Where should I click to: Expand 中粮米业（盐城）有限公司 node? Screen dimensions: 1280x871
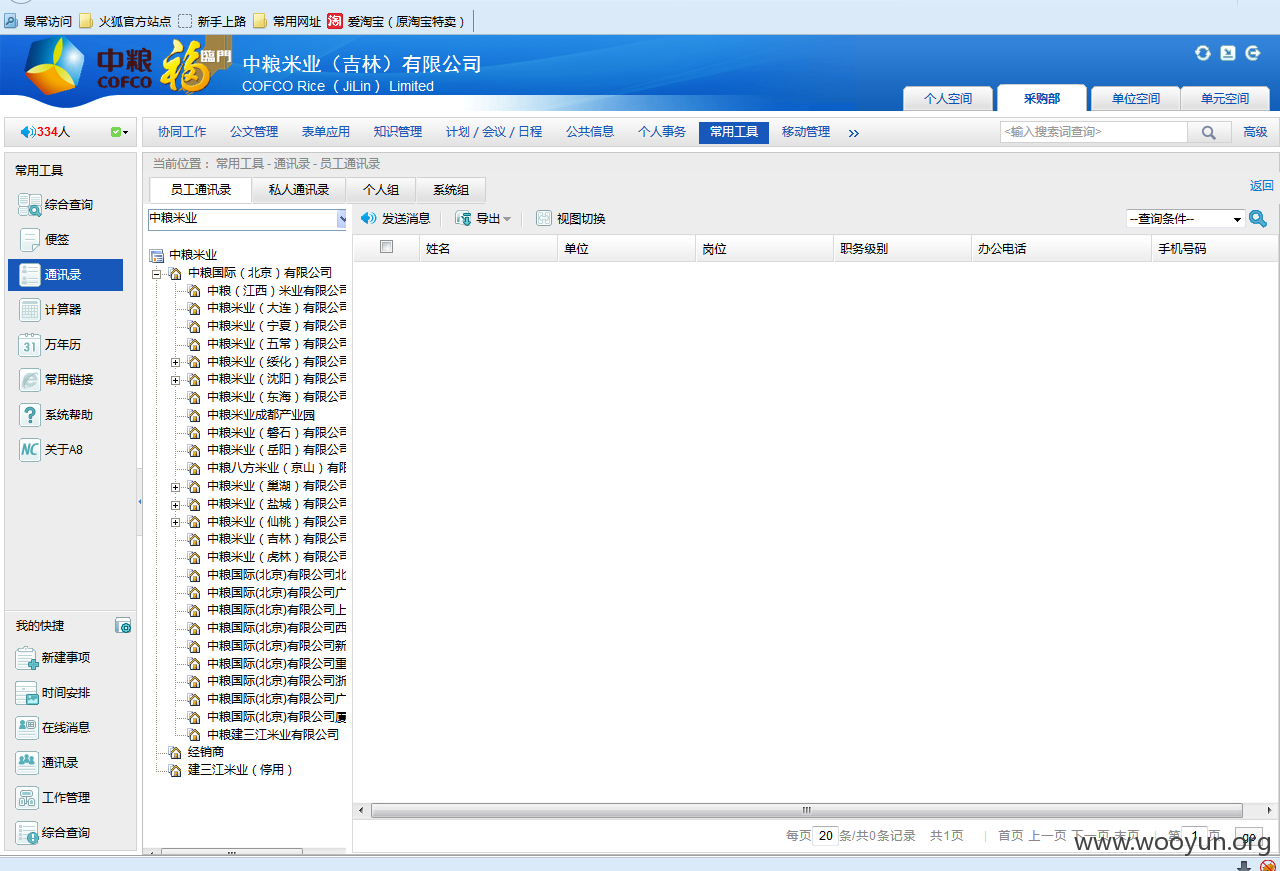point(175,504)
